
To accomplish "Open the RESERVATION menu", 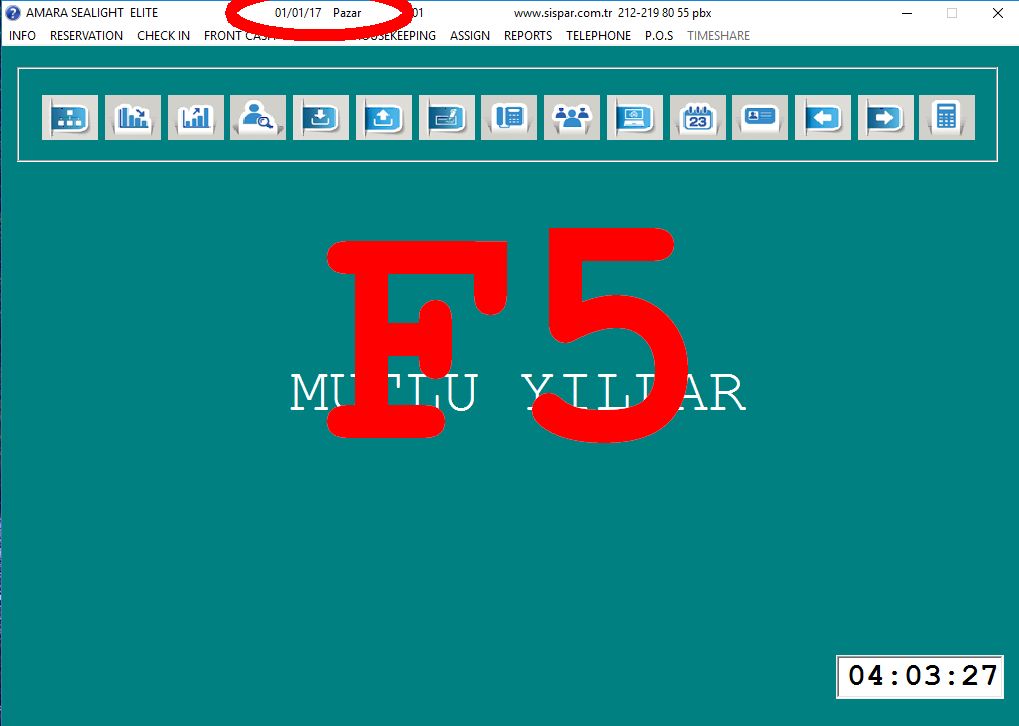I will point(86,35).
